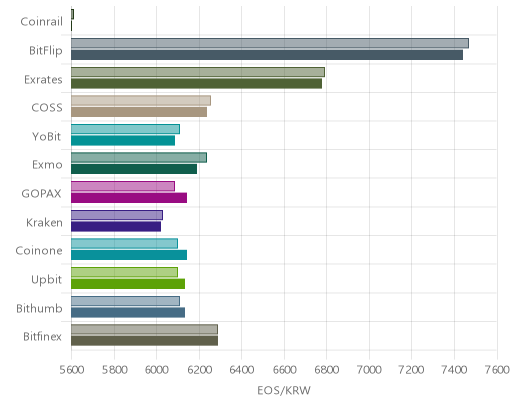Click the lower olive Bitfinex bar
Viewport: 512px width, 408px height.
pyautogui.click(x=144, y=341)
